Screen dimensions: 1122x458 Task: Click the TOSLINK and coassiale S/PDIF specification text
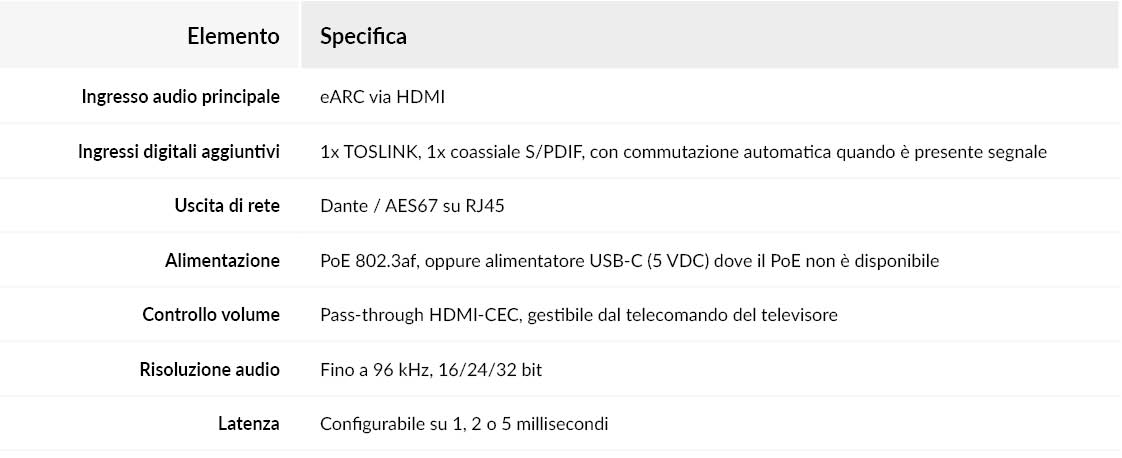[683, 152]
